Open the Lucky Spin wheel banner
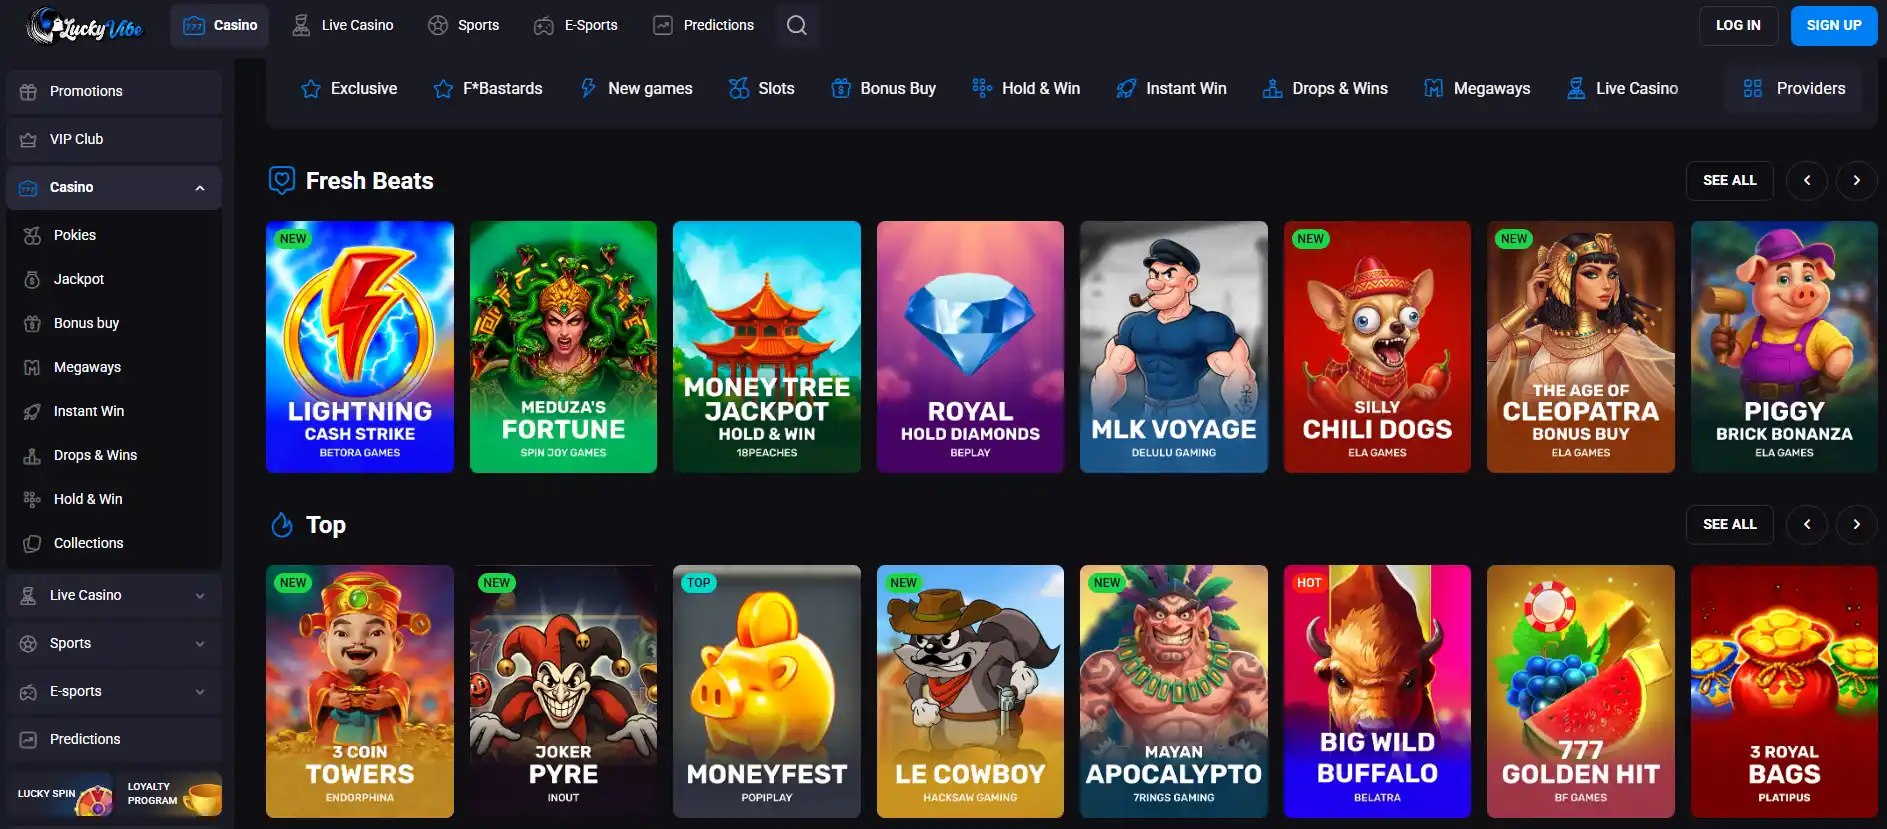Screen dimensions: 1887x829 (x=60, y=794)
